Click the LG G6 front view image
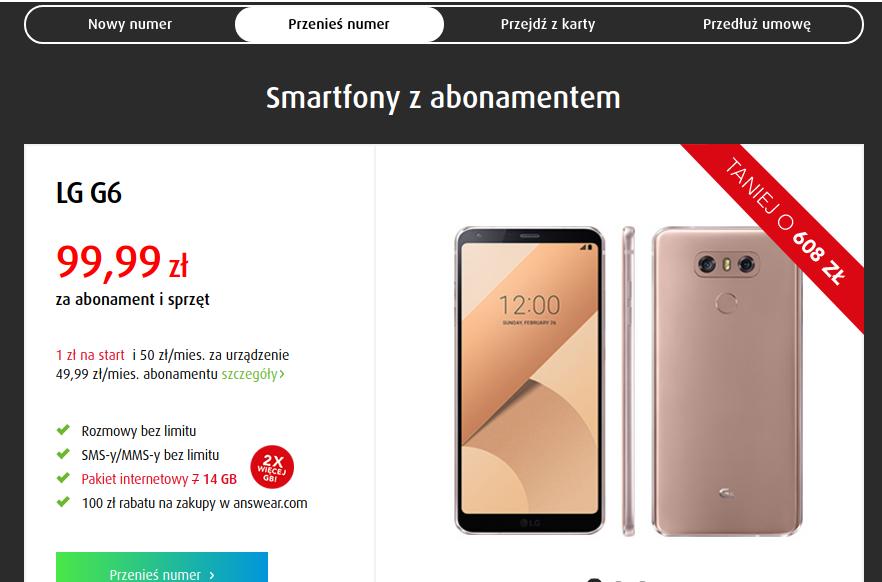The height and width of the screenshot is (582, 882). click(x=529, y=380)
